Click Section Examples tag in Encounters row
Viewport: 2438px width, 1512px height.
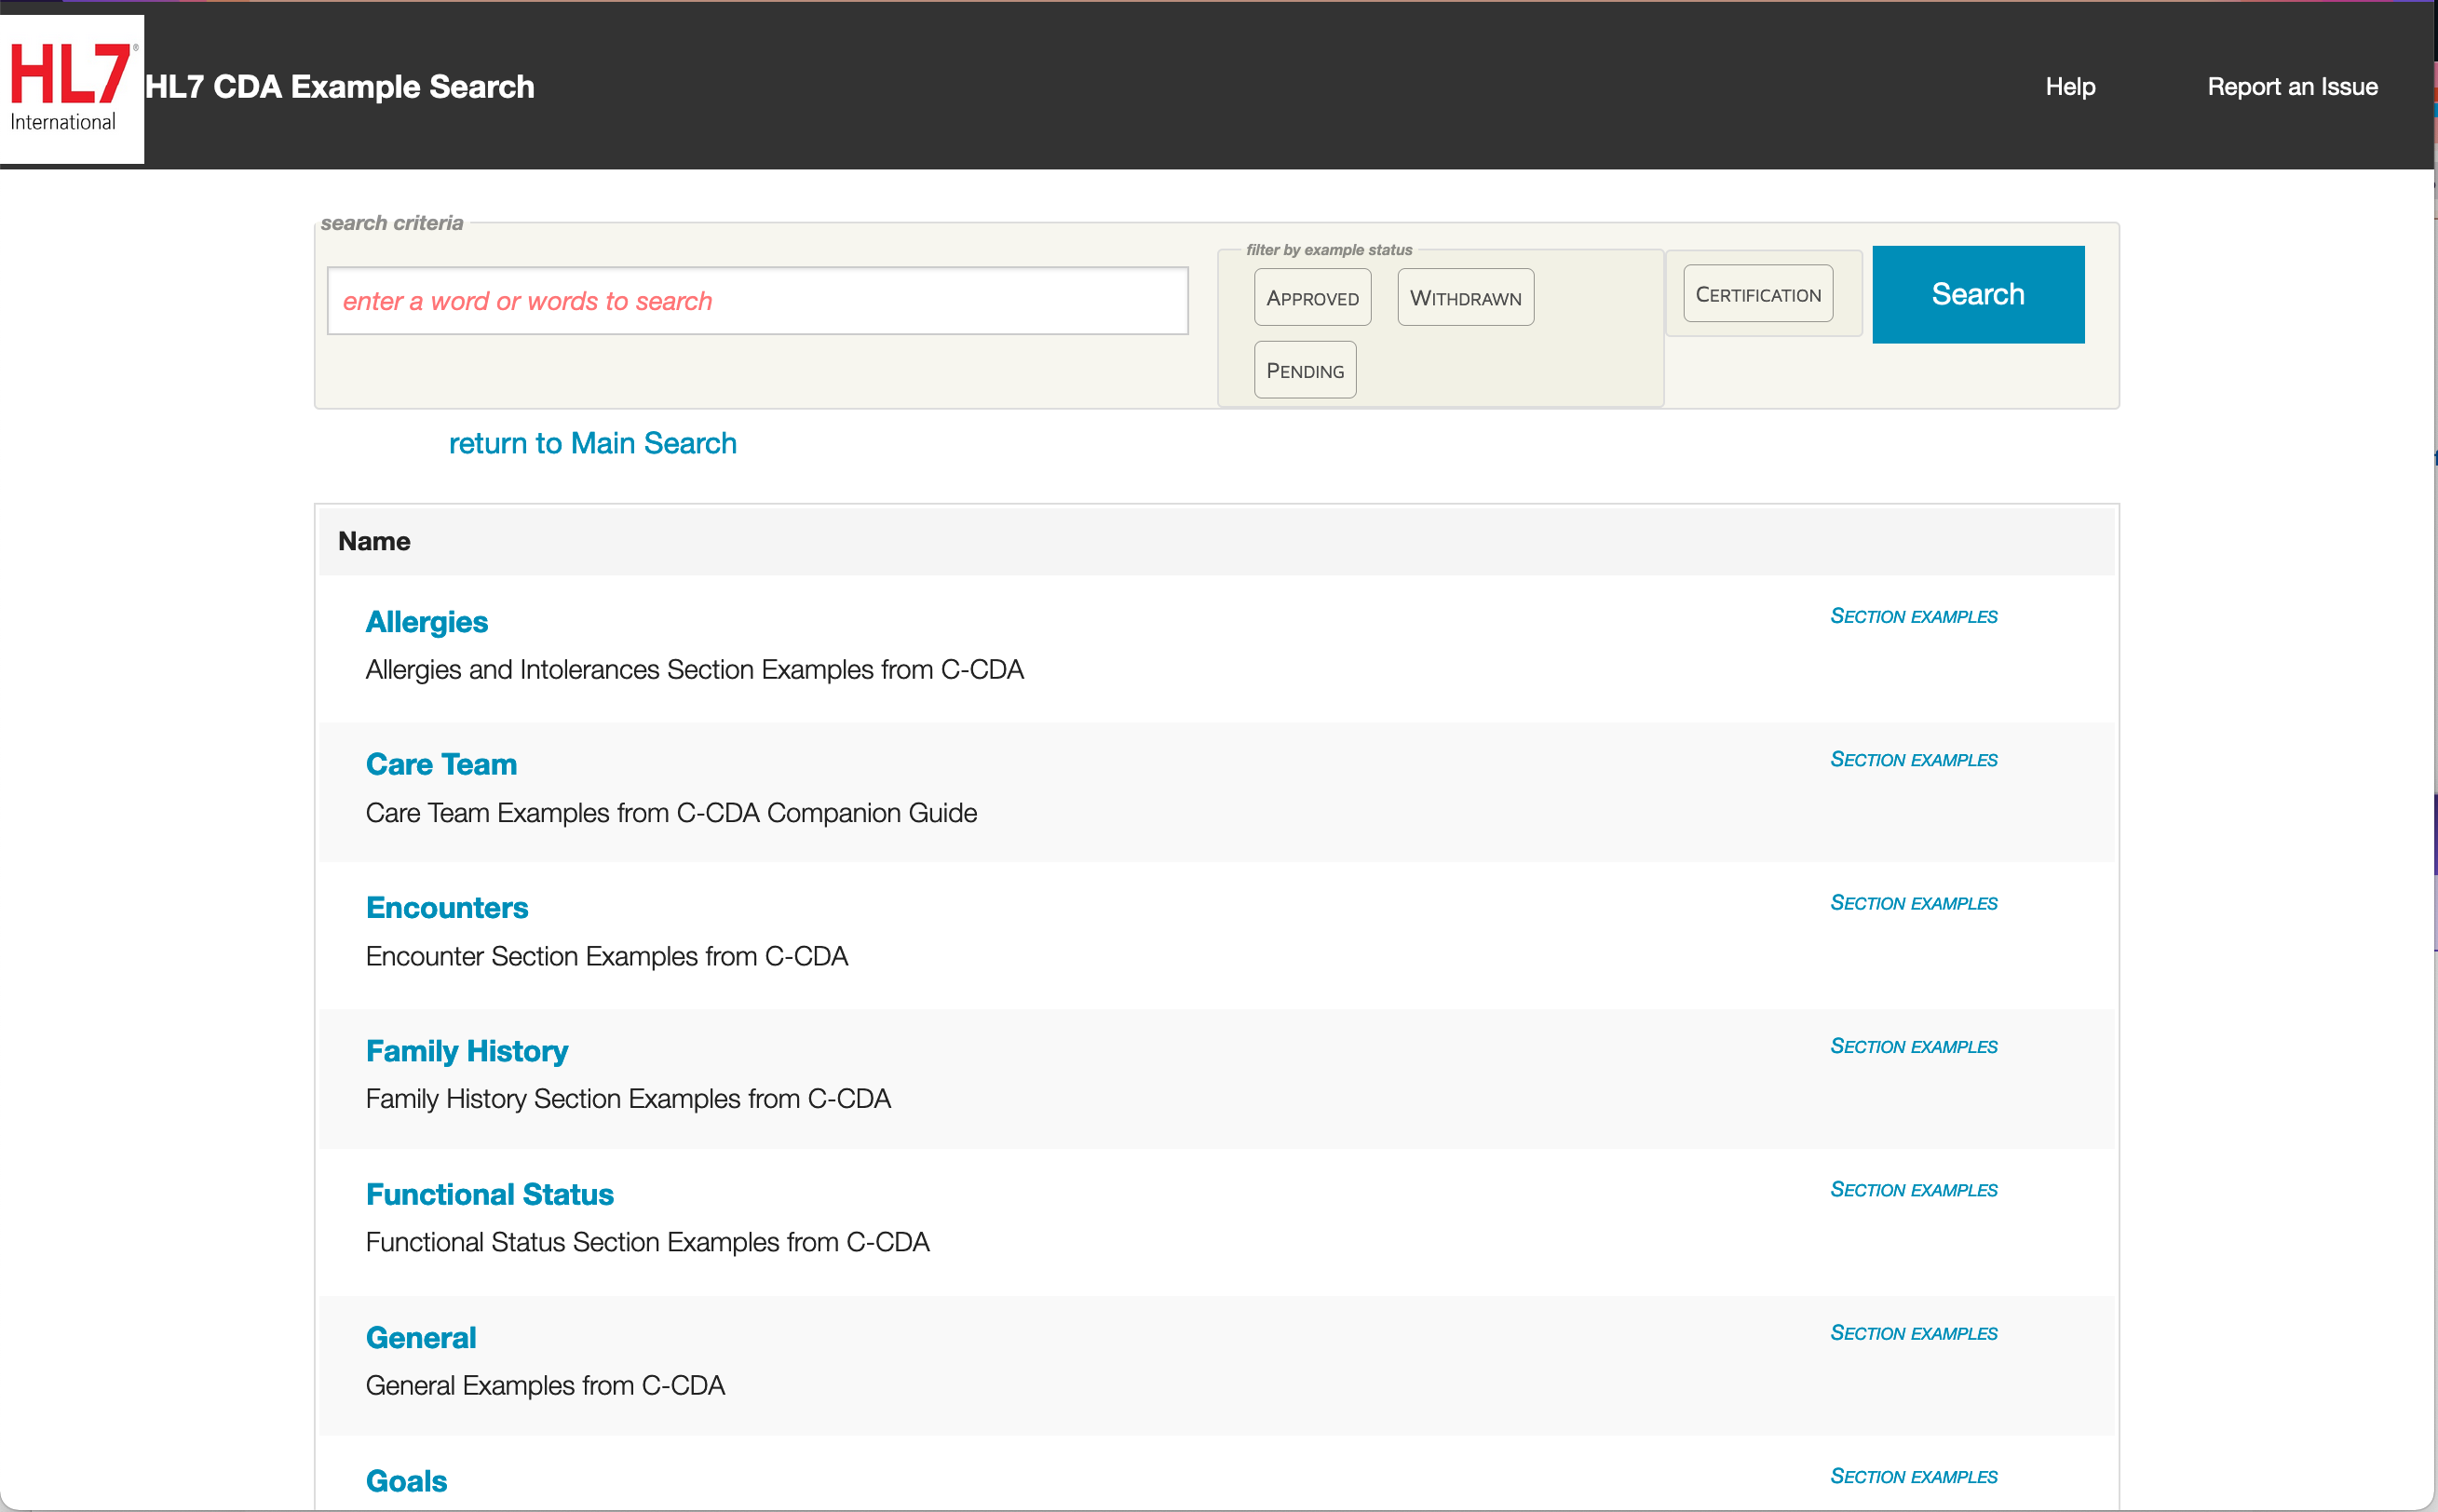pos(1913,903)
